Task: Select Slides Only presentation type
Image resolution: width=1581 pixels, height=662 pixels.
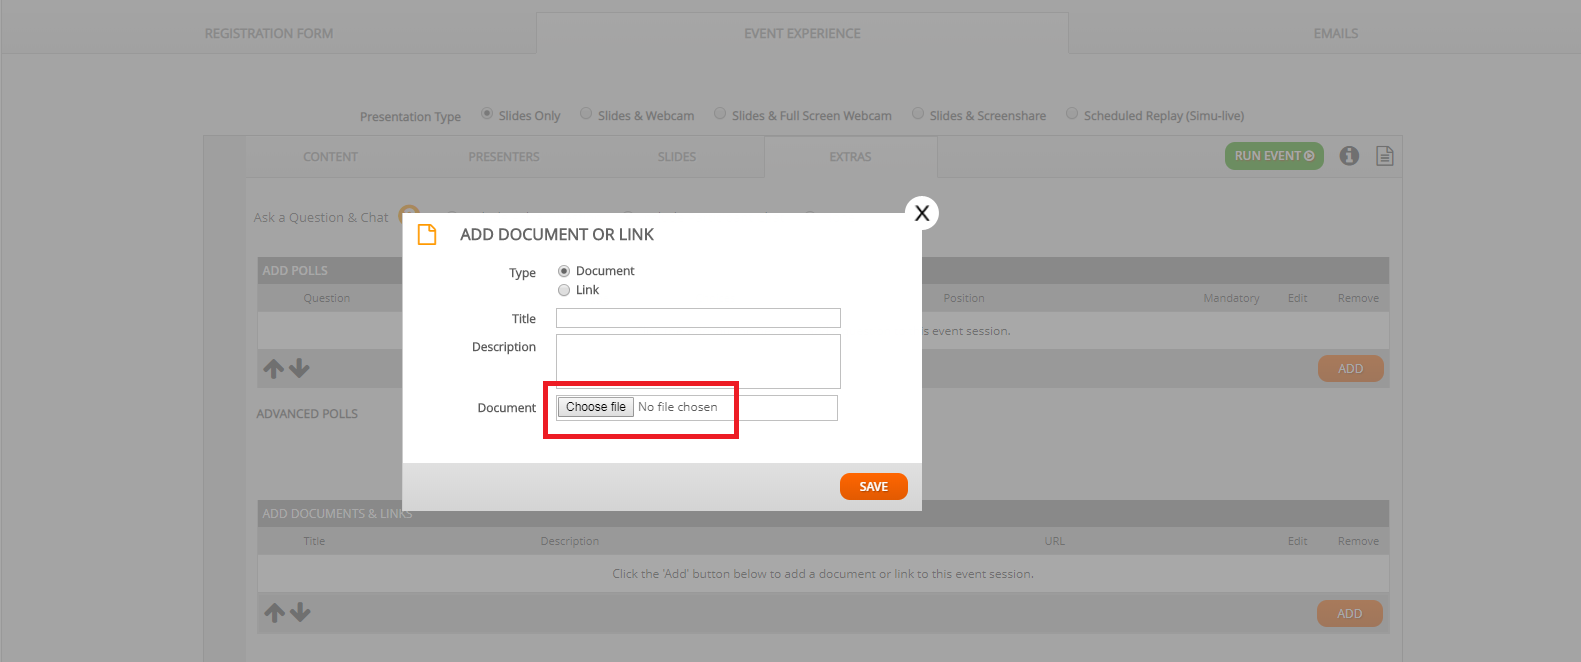Action: point(487,114)
